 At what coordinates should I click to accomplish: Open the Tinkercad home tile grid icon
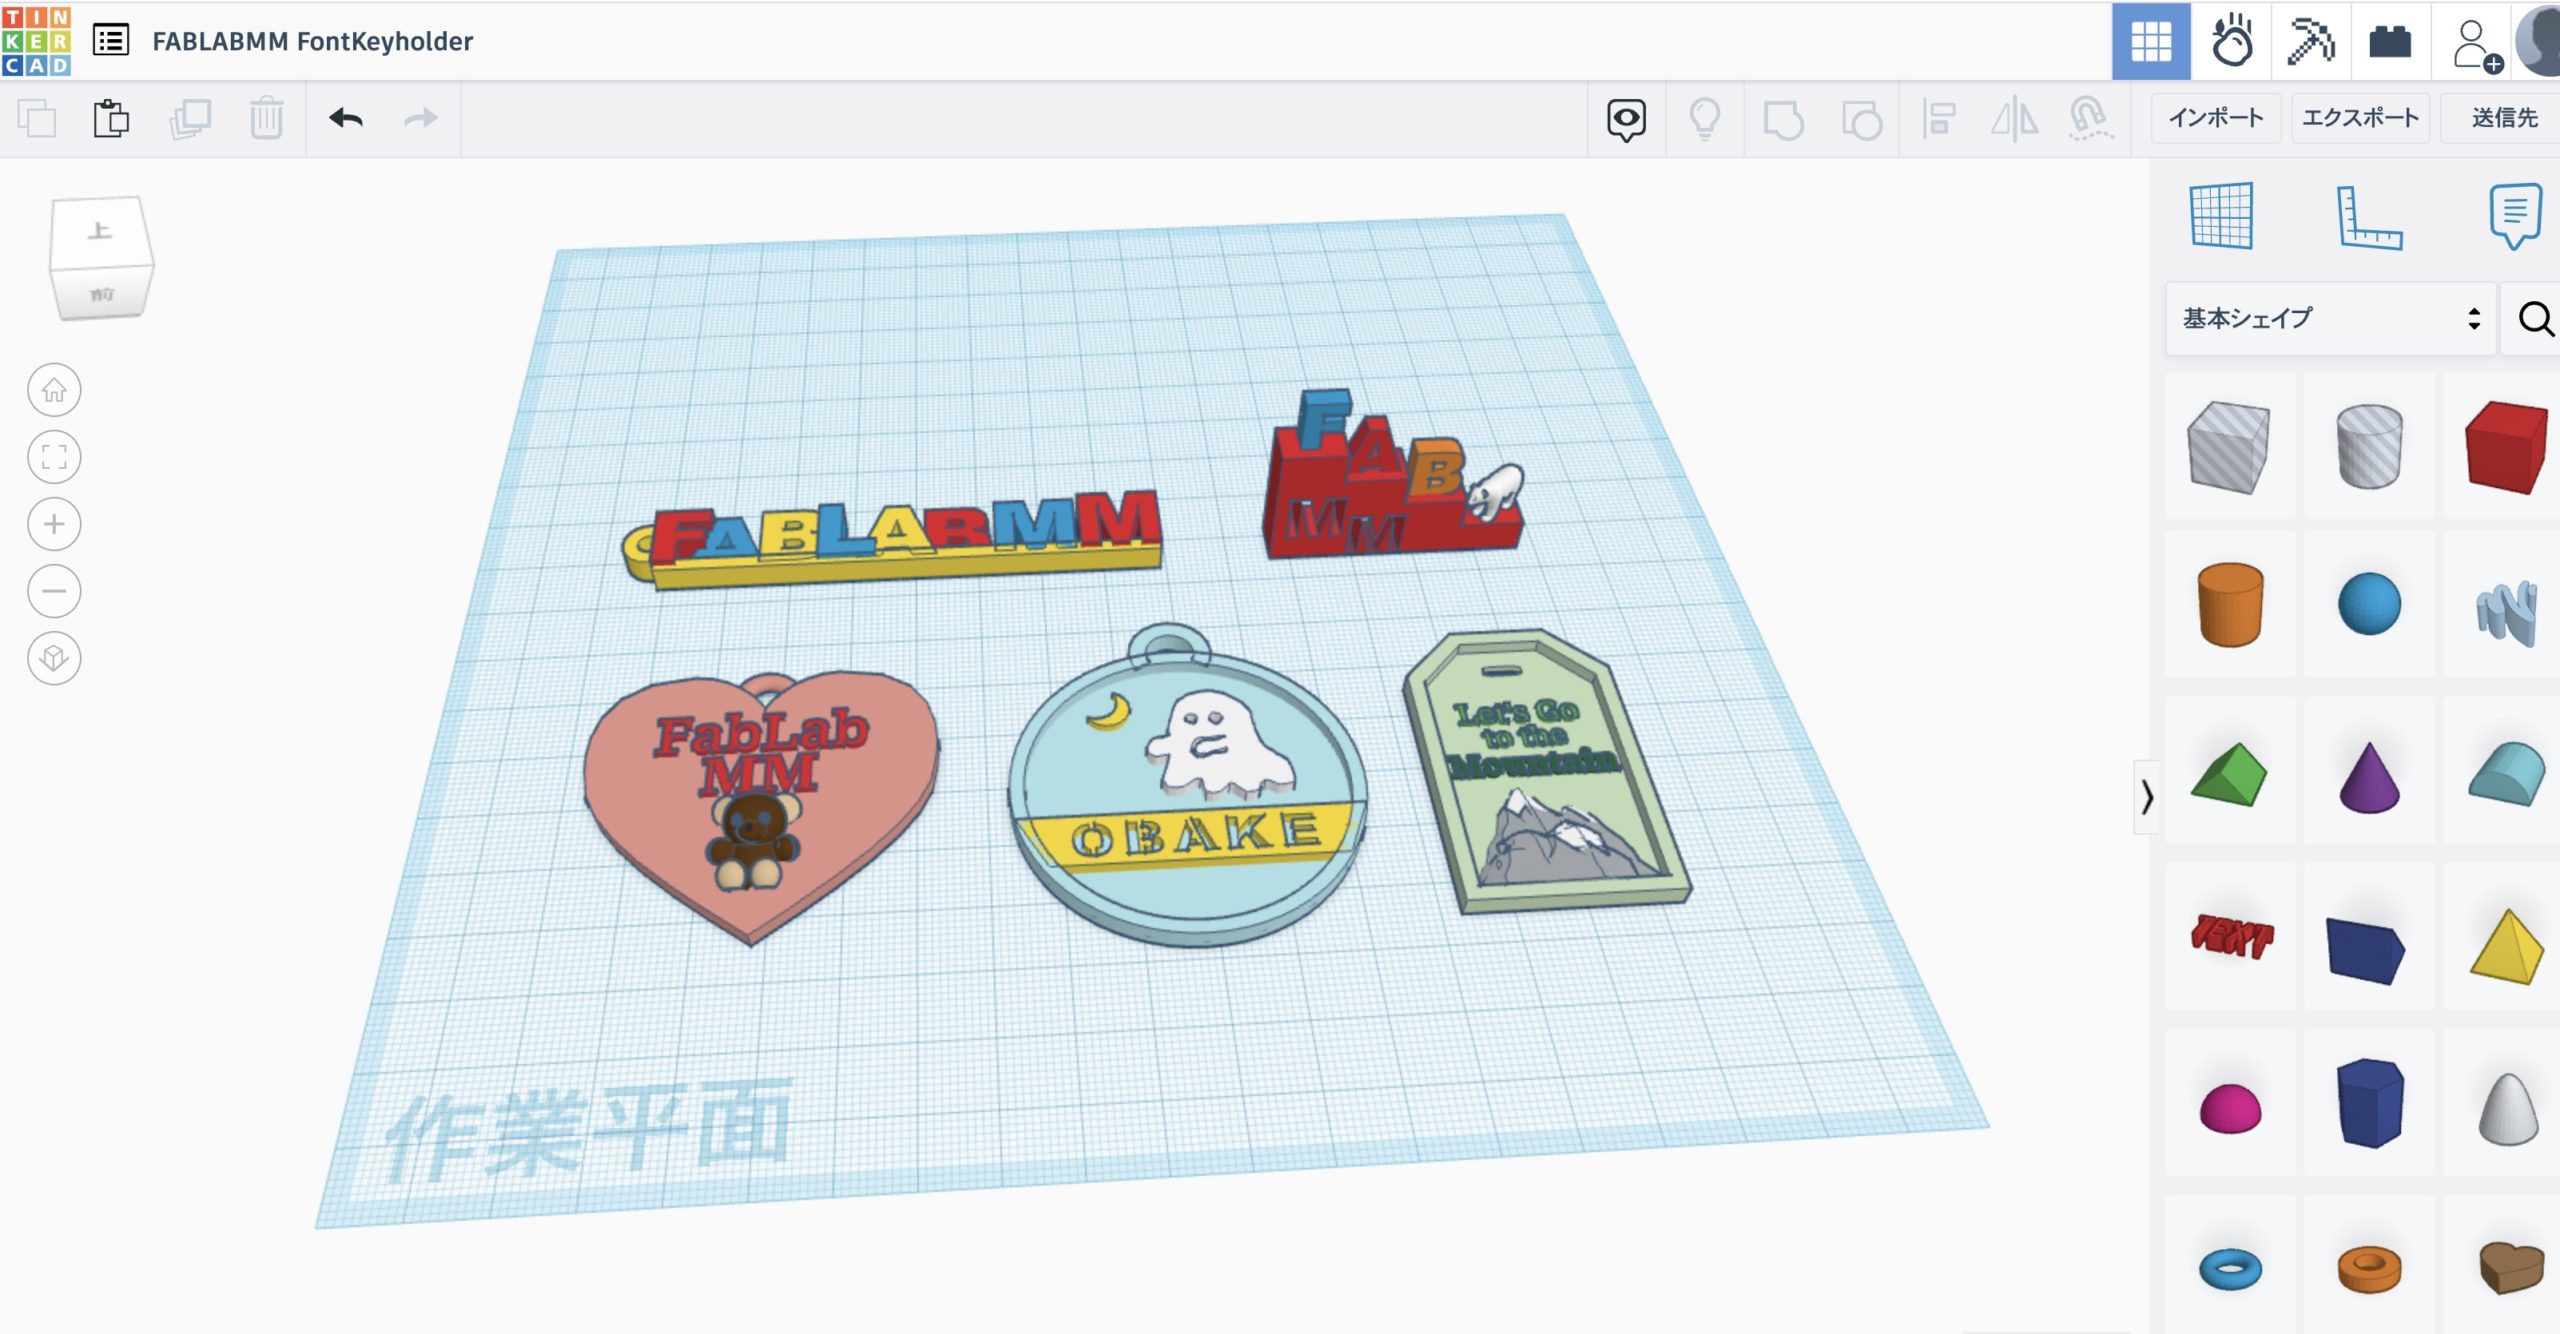pos(2153,41)
